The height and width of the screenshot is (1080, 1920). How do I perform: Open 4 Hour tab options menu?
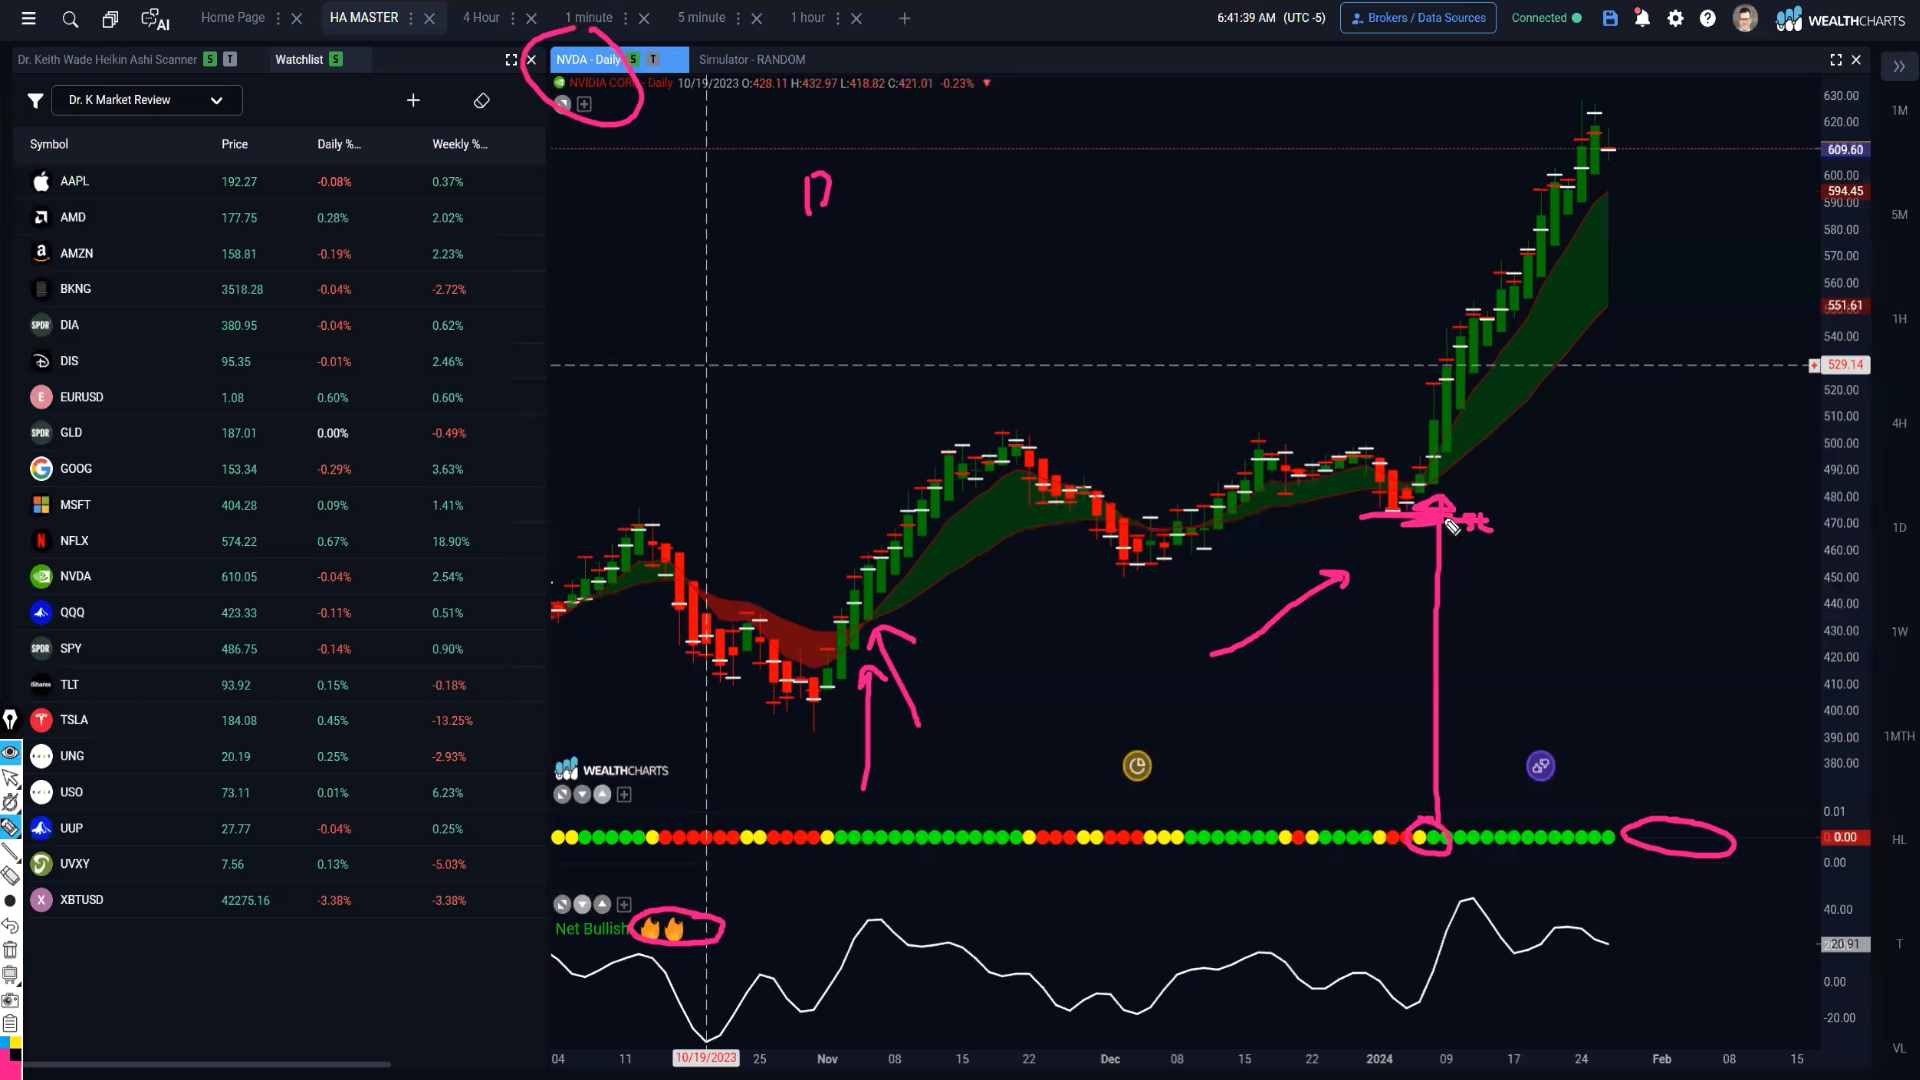[x=513, y=18]
